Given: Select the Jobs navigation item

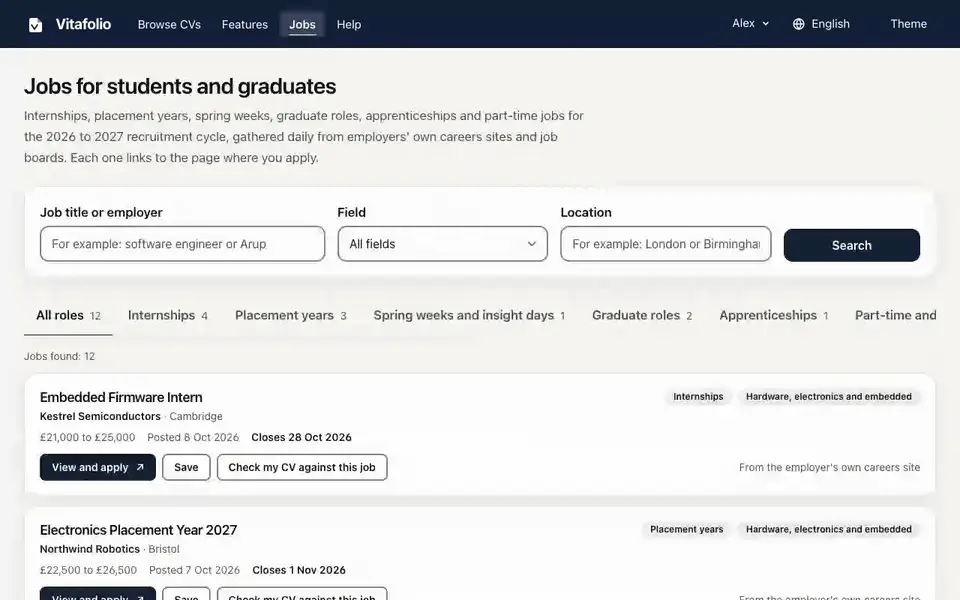Looking at the screenshot, I should coord(302,24).
